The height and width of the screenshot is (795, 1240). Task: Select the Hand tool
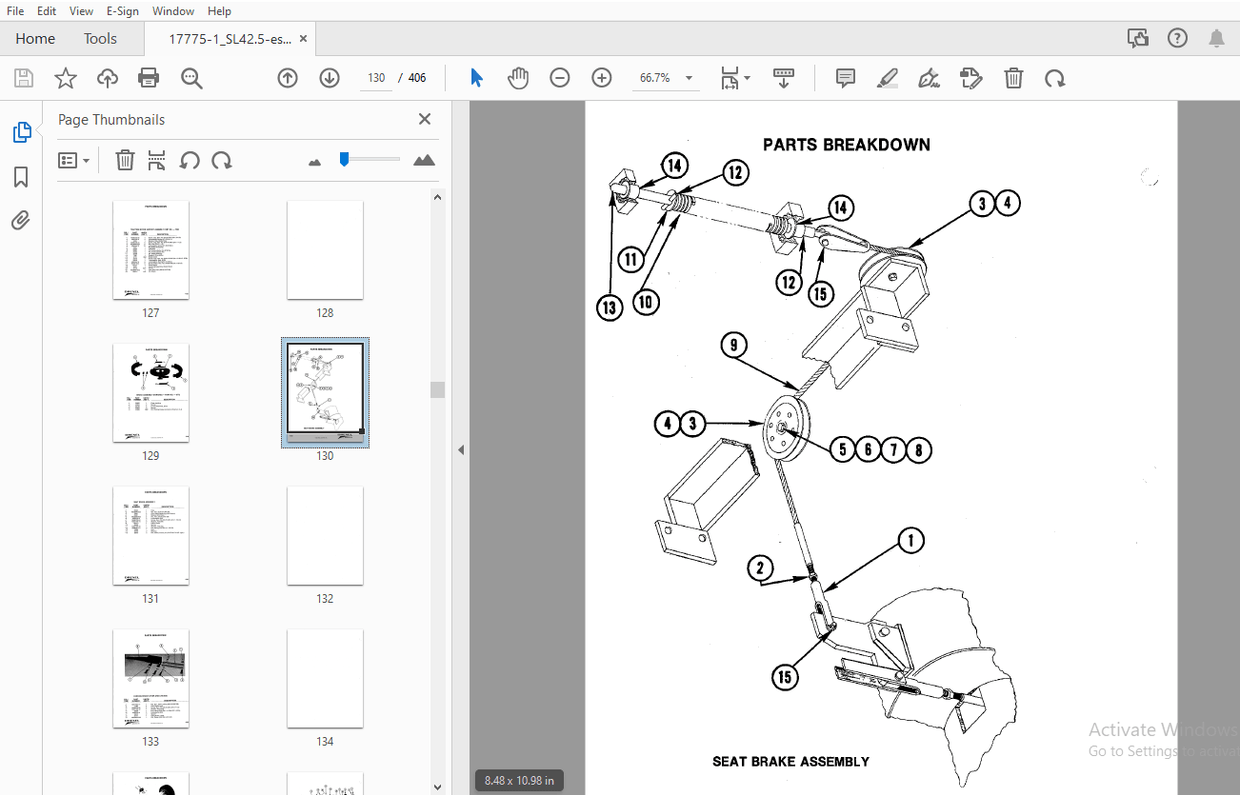pyautogui.click(x=518, y=77)
